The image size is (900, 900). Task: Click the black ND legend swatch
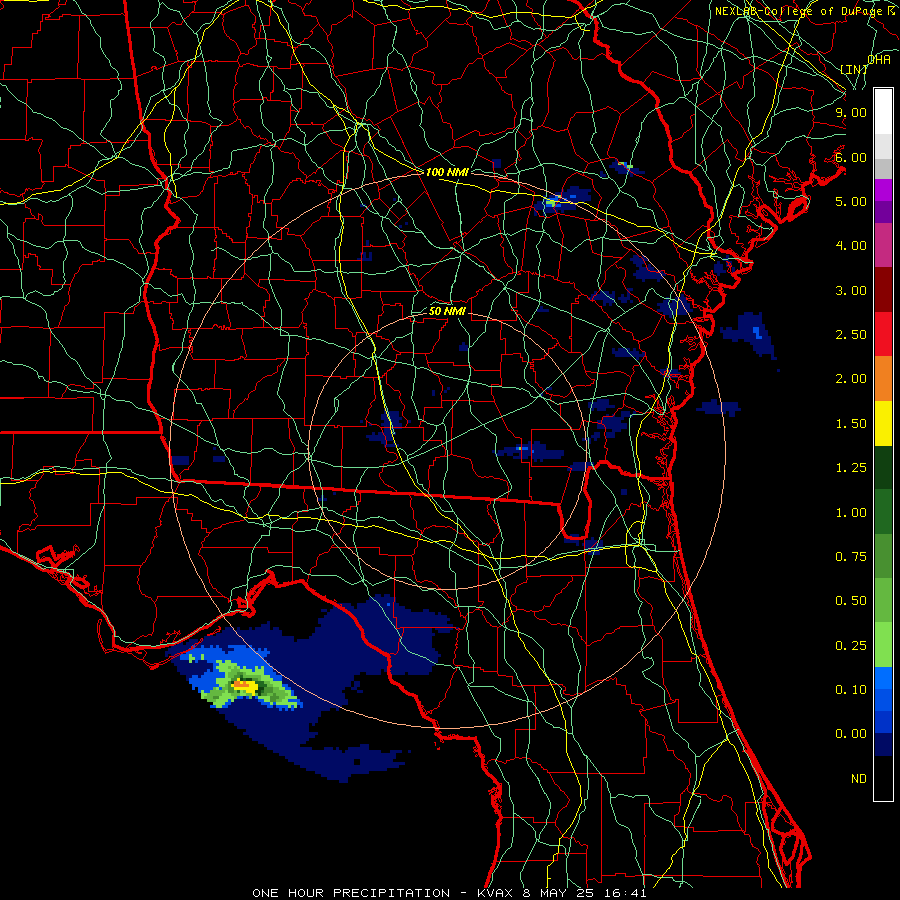(883, 778)
